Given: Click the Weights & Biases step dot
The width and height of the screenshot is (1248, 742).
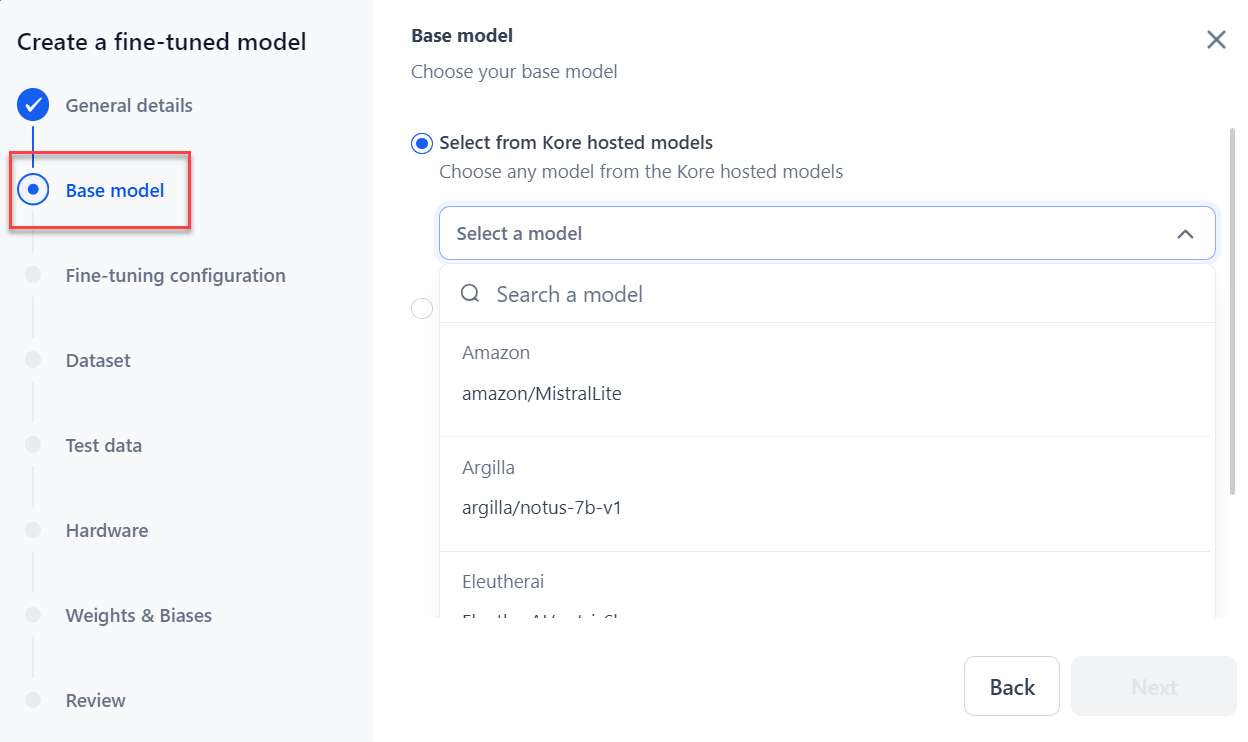Looking at the screenshot, I should tap(33, 614).
